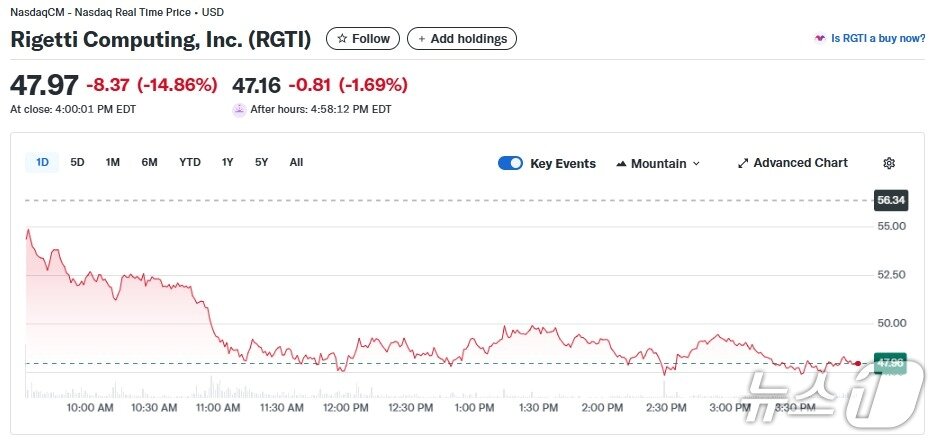Select the 5Y time range
Screen dimensions: 938x442
261,162
